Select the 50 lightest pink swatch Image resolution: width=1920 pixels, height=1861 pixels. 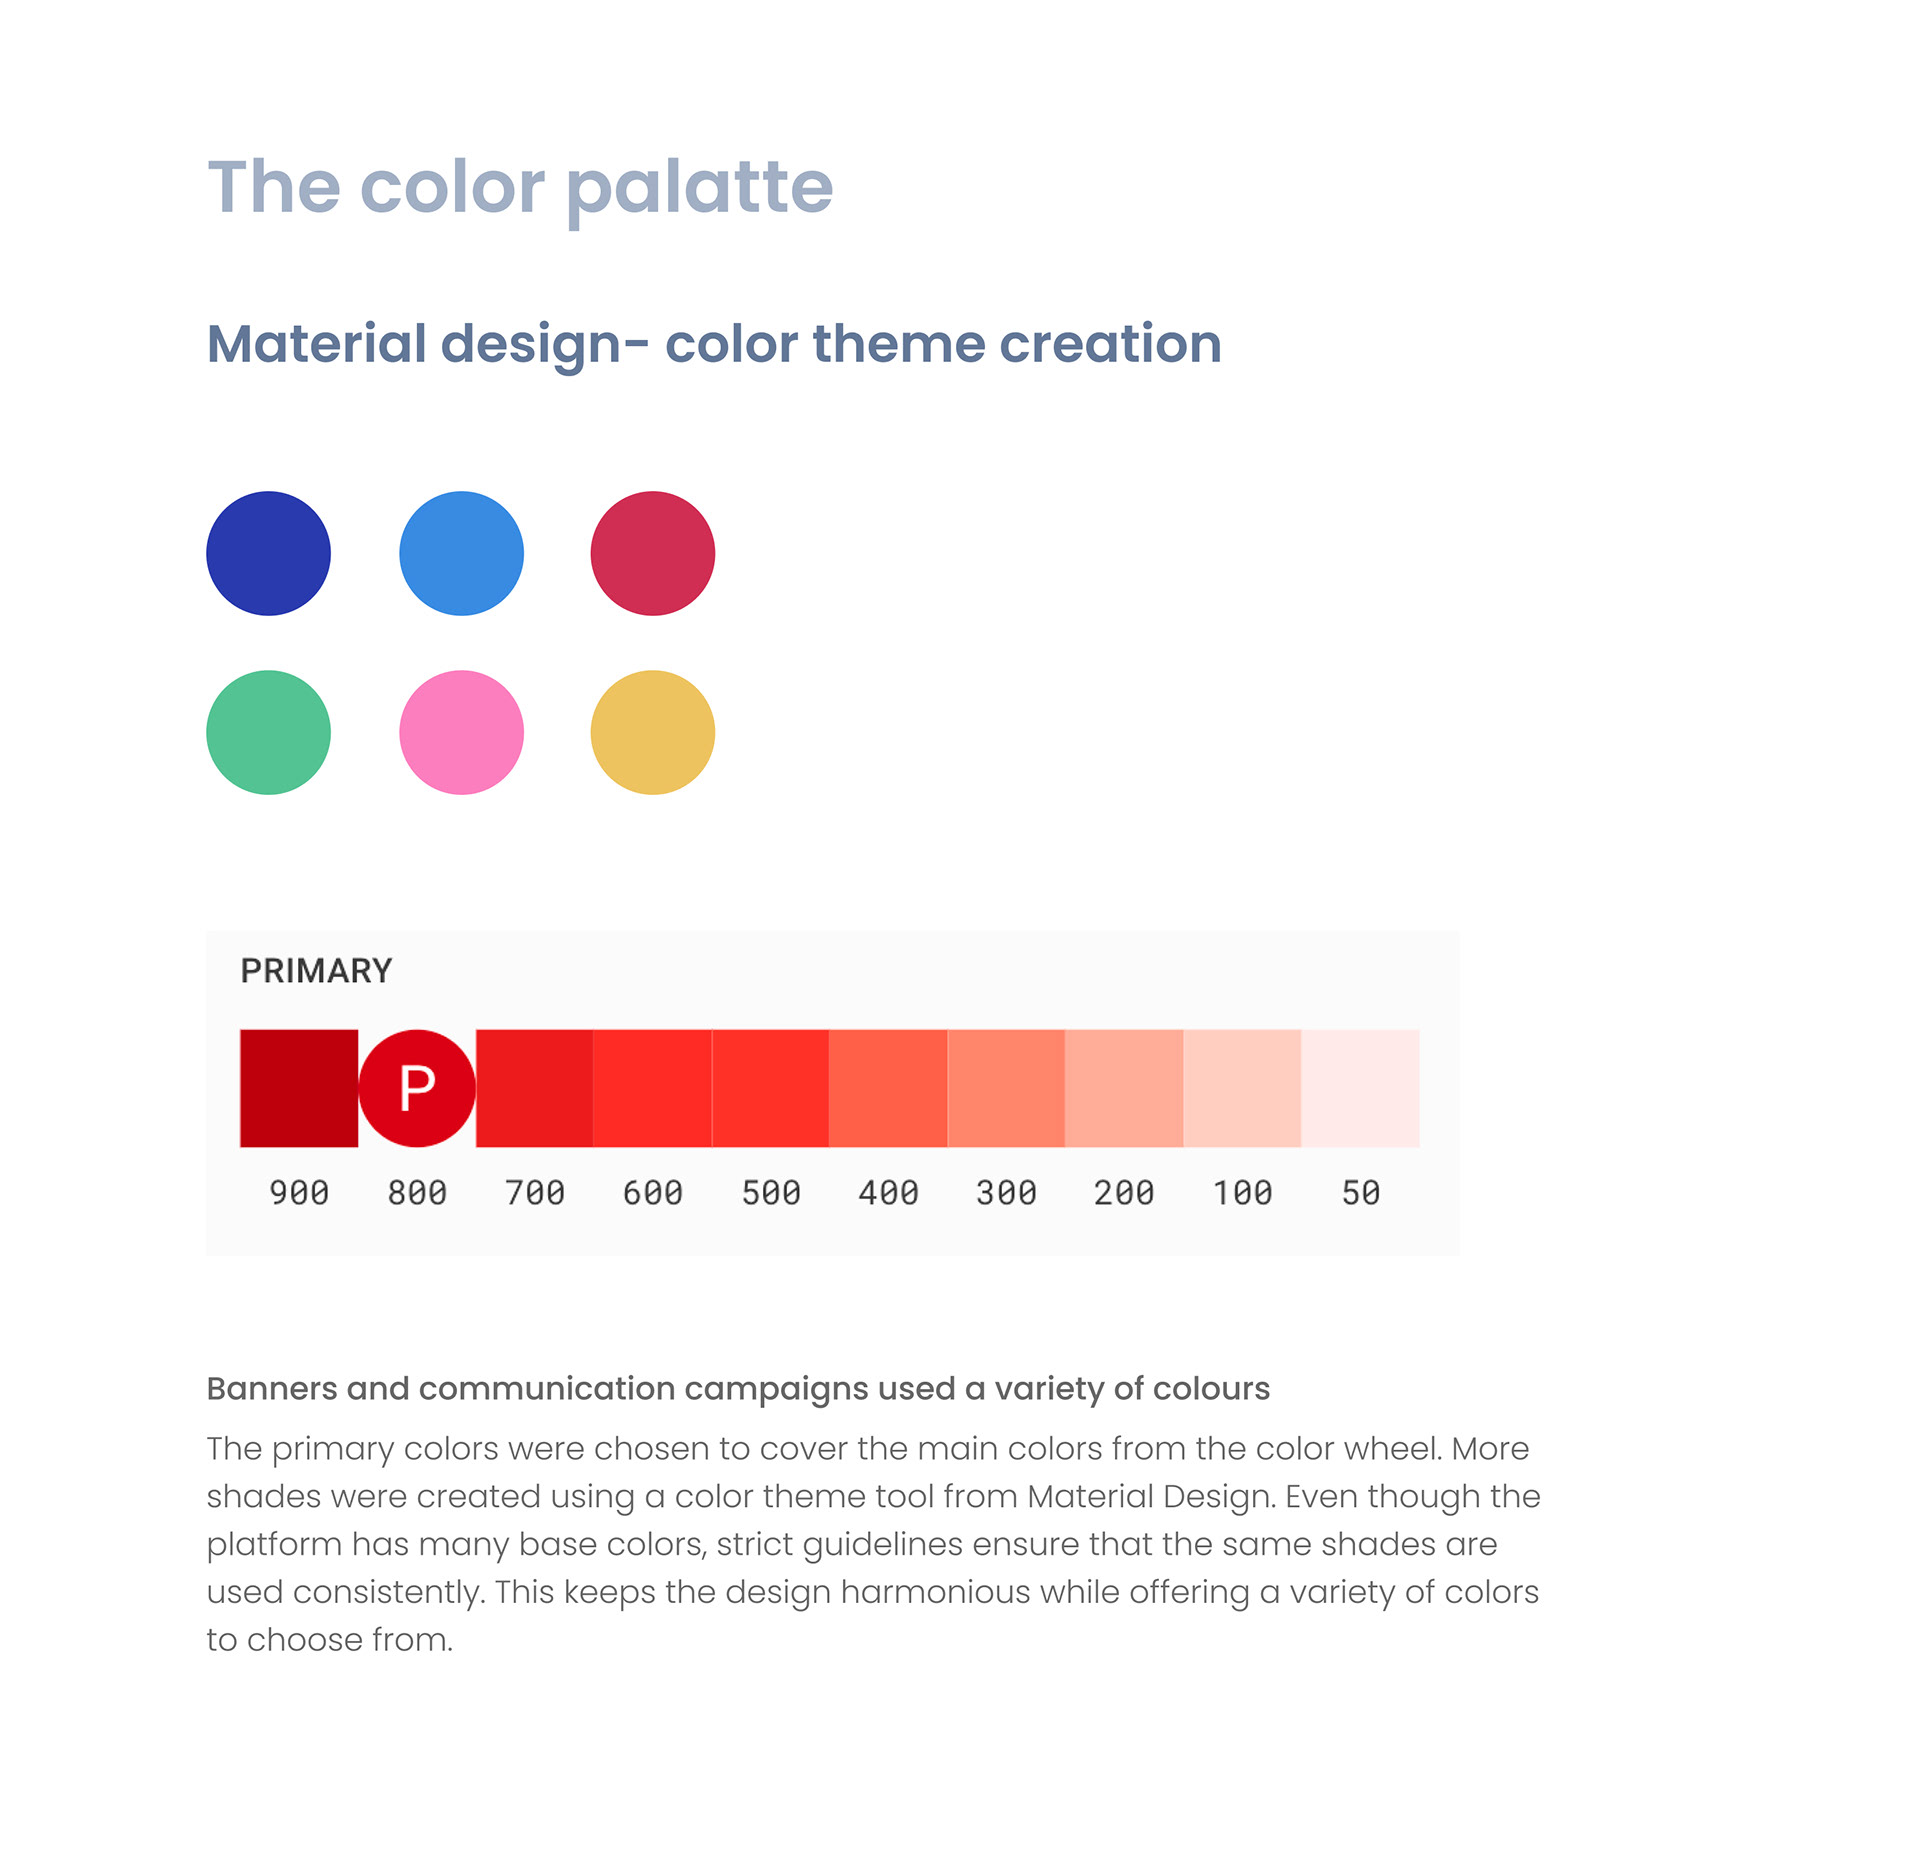click(1360, 1088)
